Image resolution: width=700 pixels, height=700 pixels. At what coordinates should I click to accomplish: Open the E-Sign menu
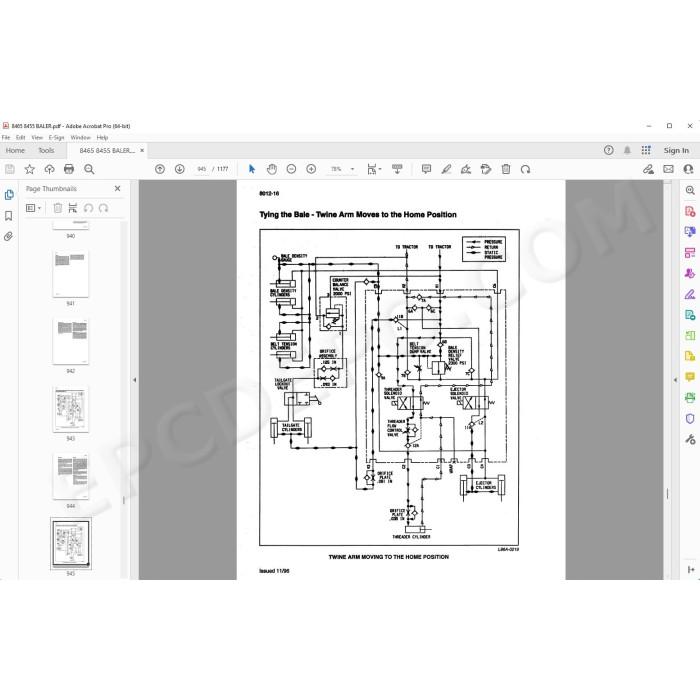coord(56,138)
